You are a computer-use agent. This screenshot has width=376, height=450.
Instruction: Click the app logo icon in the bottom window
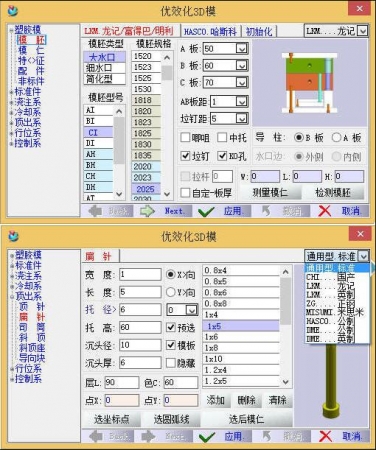pos(13,236)
